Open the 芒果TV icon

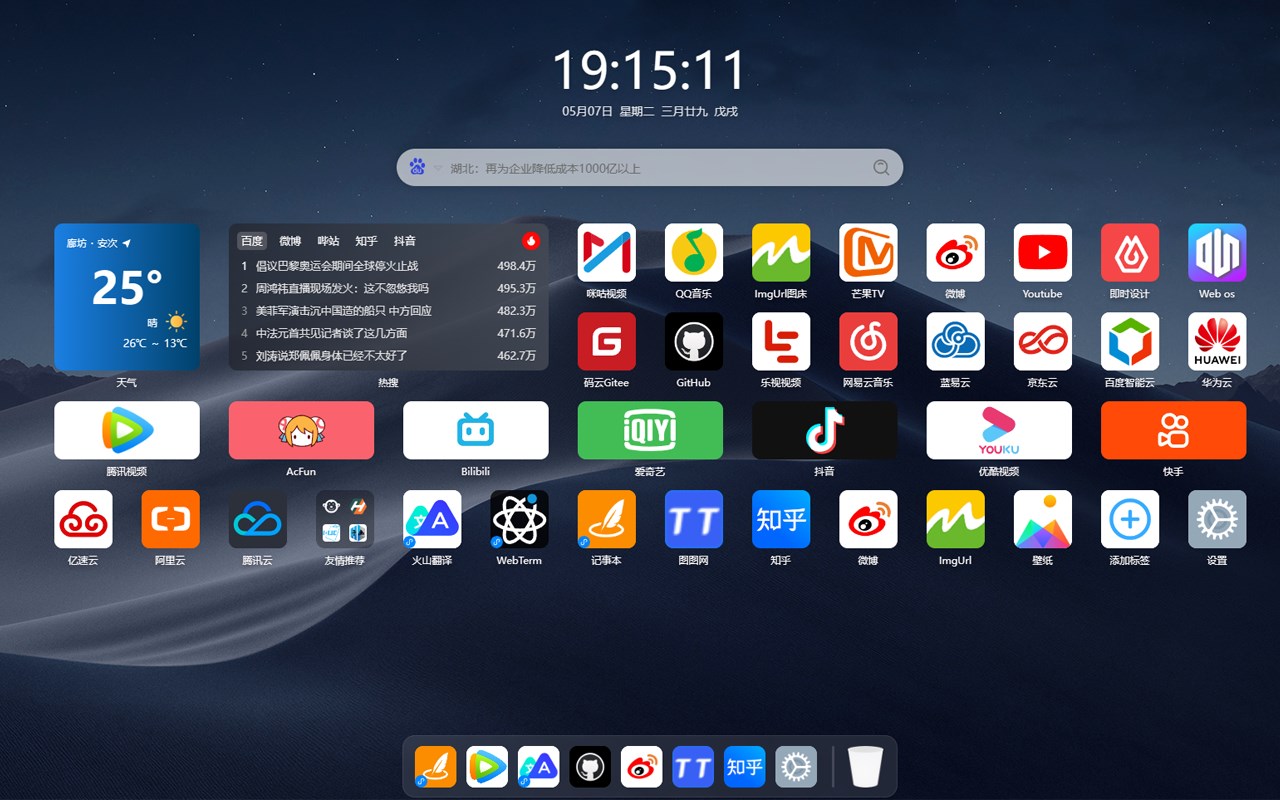[x=868, y=252]
